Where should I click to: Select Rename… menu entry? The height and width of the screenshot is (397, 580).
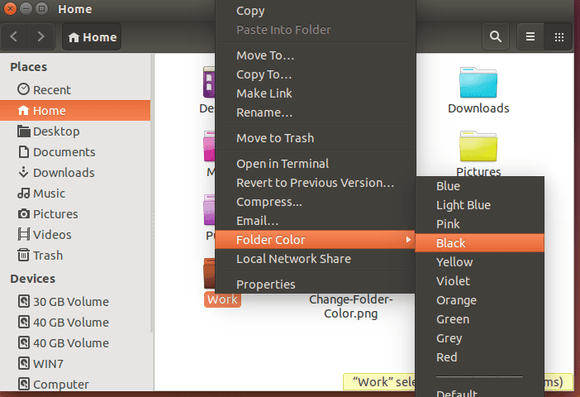pyautogui.click(x=315, y=112)
